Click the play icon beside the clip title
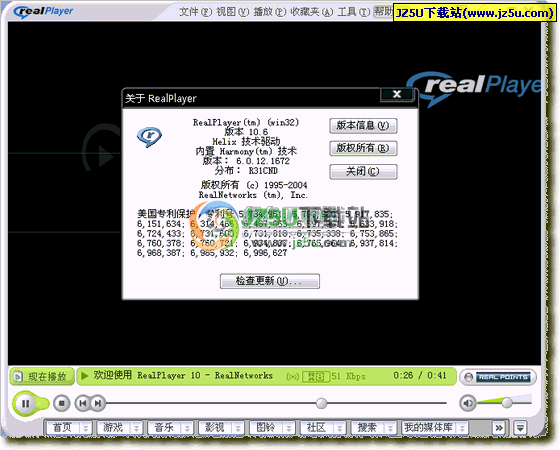This screenshot has width=560, height=450. [84, 376]
